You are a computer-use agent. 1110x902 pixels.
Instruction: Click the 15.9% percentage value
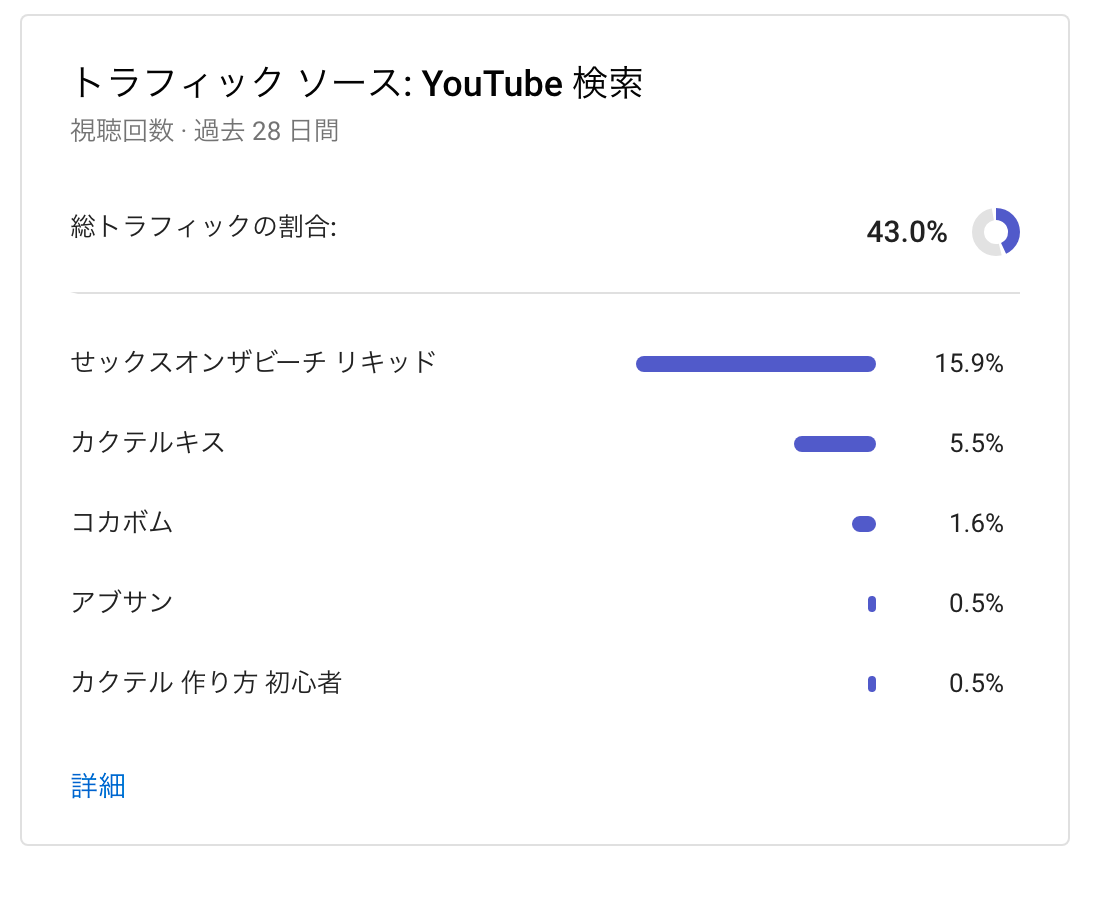968,364
